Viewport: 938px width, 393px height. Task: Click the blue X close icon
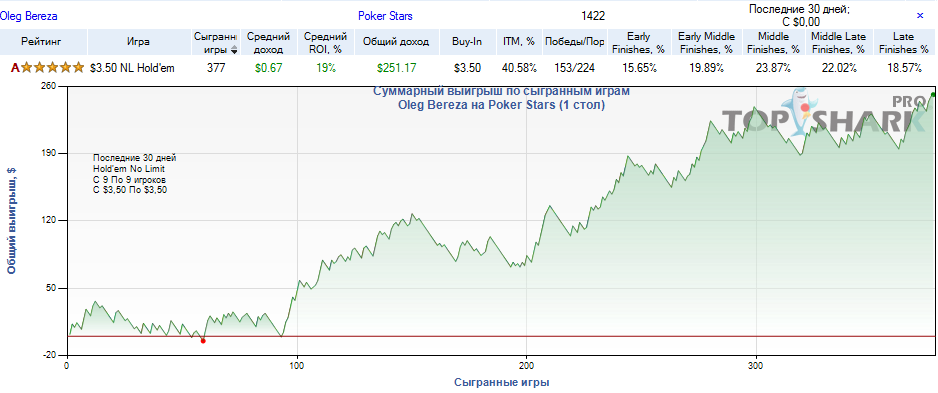[920, 16]
